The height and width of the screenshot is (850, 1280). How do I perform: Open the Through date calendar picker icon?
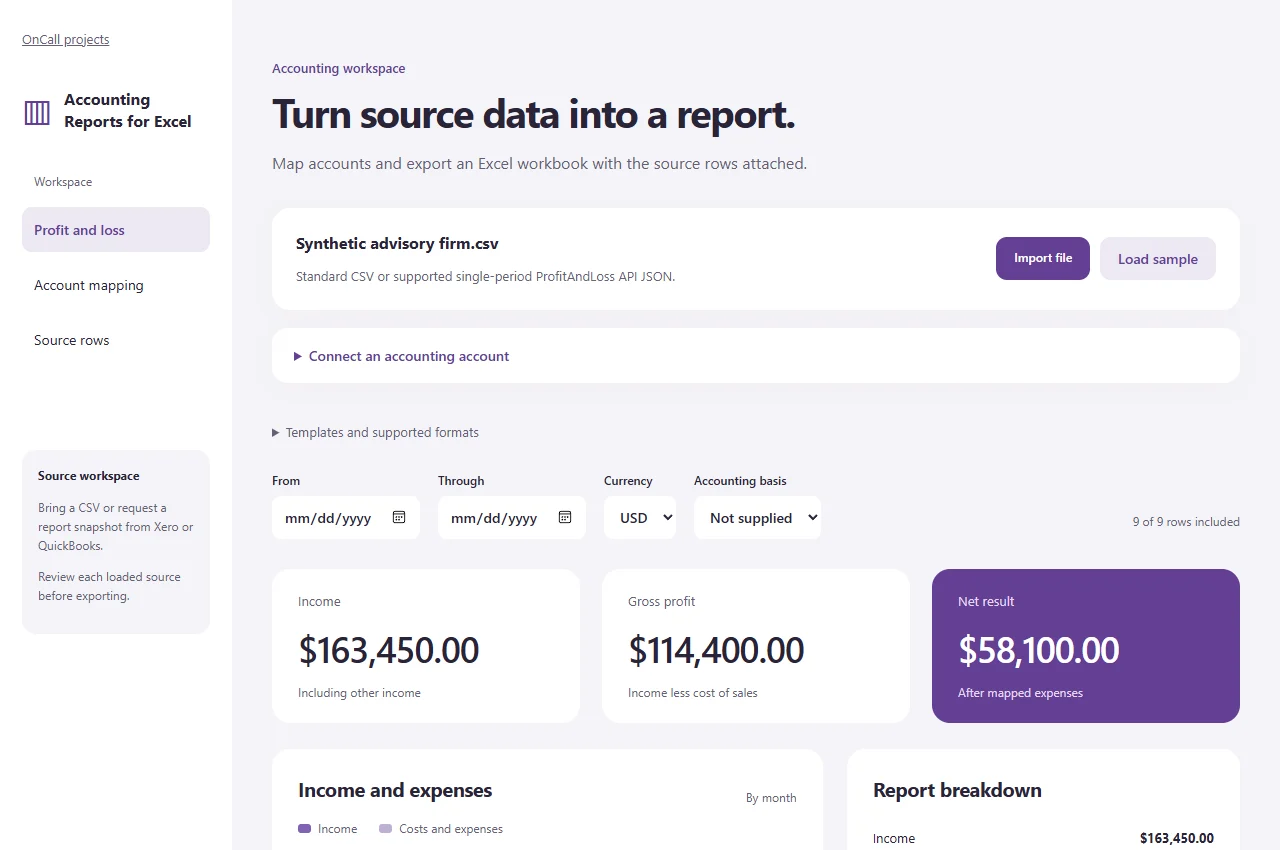tap(565, 517)
